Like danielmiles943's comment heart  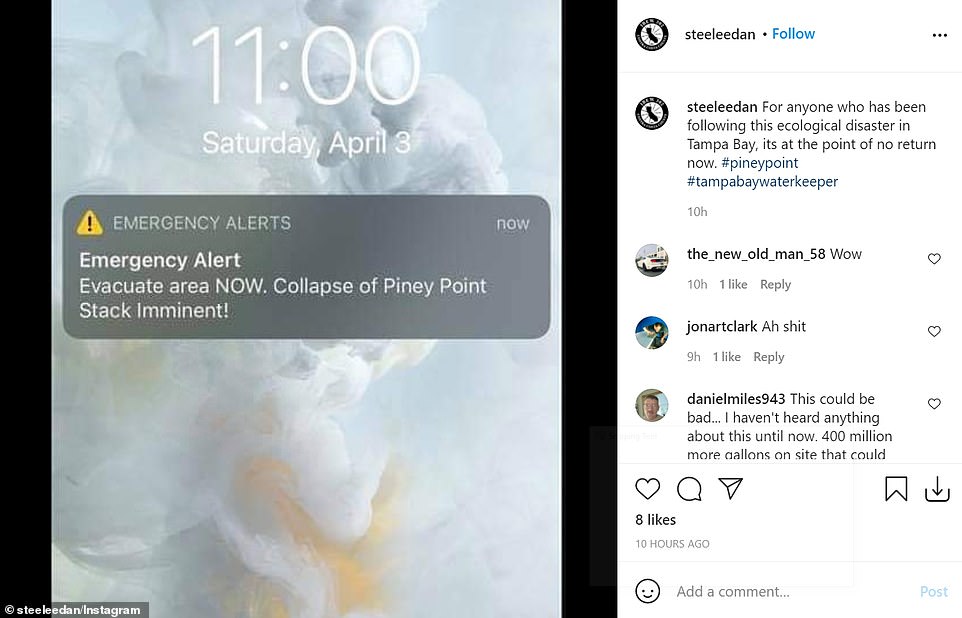(x=934, y=404)
